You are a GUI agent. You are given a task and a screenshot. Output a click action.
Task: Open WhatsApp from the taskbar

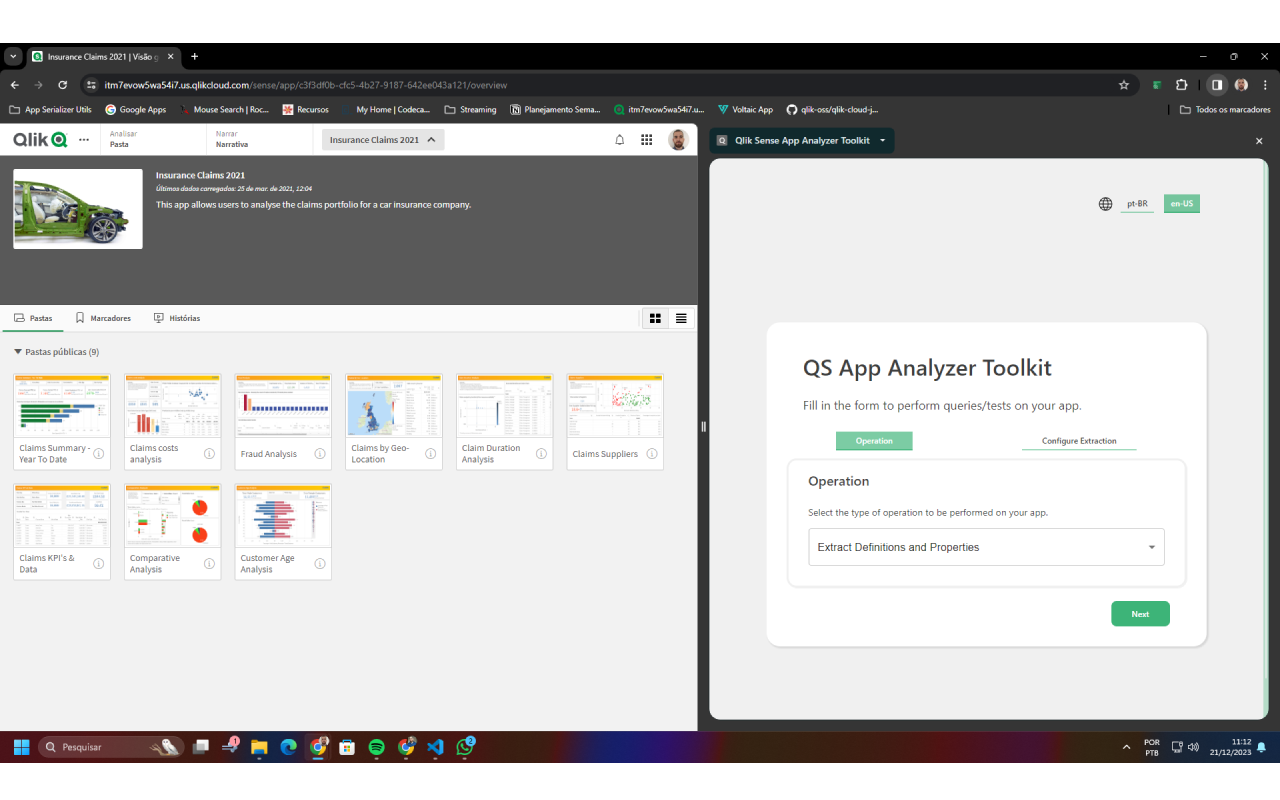click(x=465, y=746)
